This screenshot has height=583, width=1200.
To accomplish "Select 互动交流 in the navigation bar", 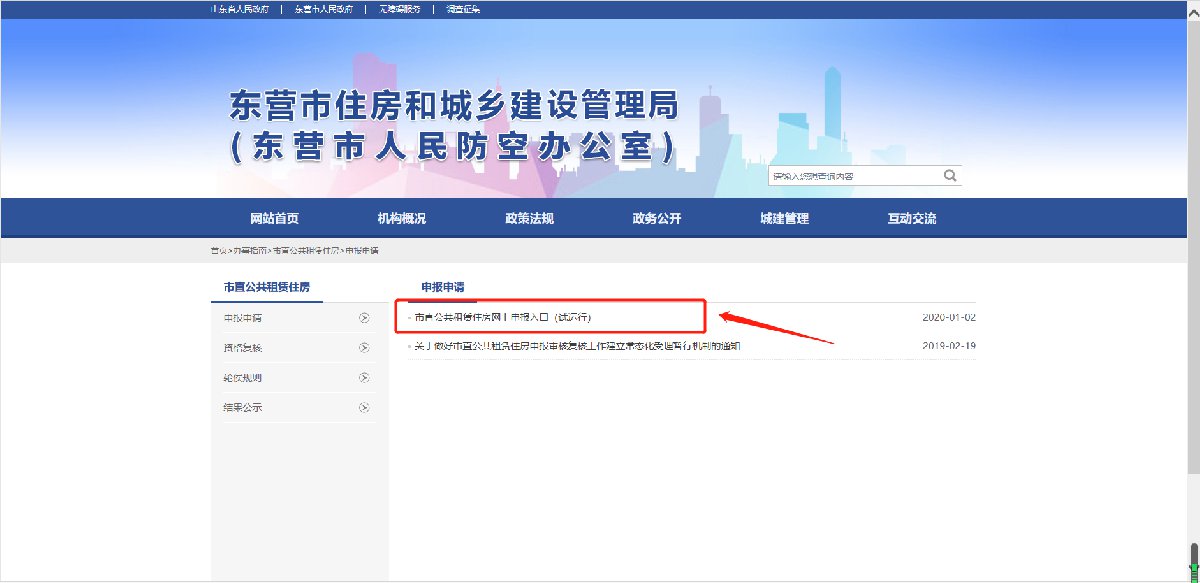I will click(912, 219).
